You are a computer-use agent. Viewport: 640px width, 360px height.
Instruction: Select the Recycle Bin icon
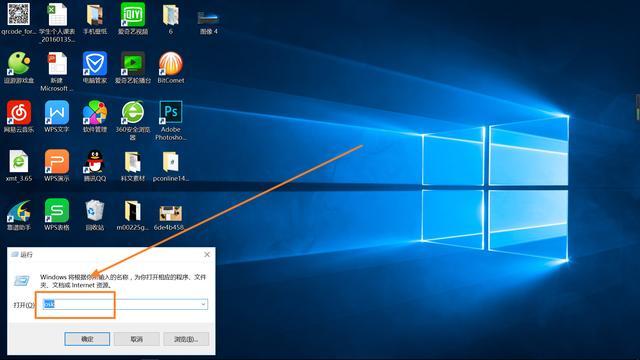tap(95, 211)
